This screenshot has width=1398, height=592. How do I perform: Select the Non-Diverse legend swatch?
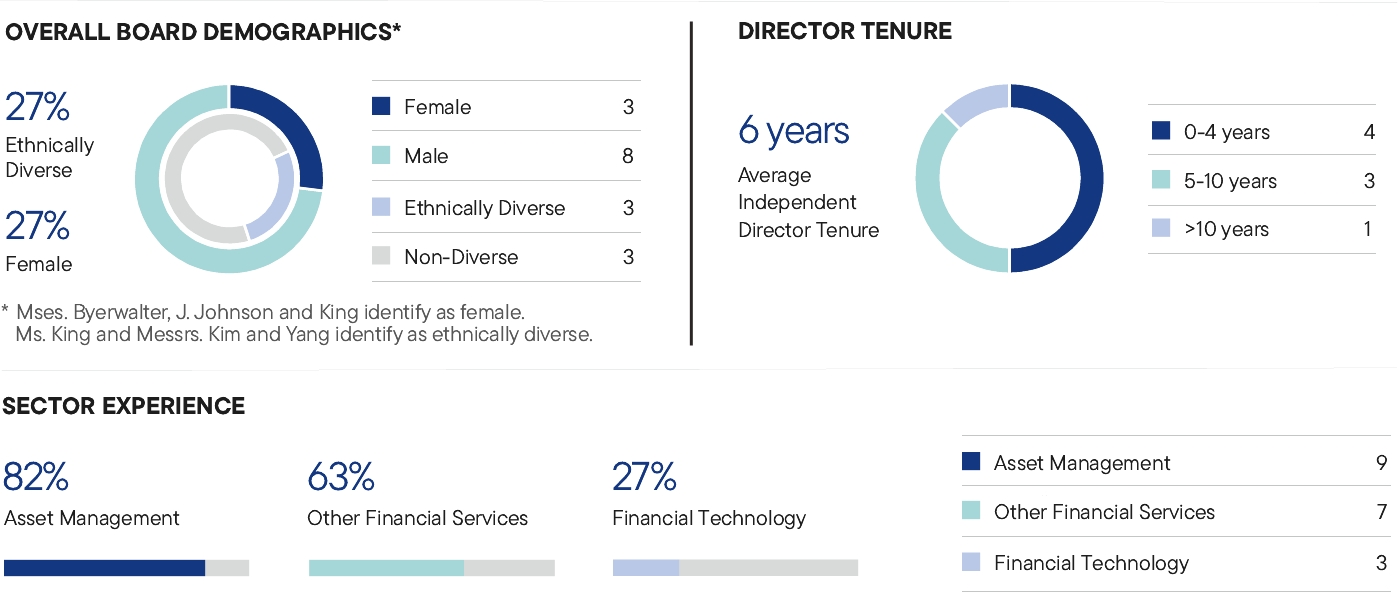[x=381, y=257]
